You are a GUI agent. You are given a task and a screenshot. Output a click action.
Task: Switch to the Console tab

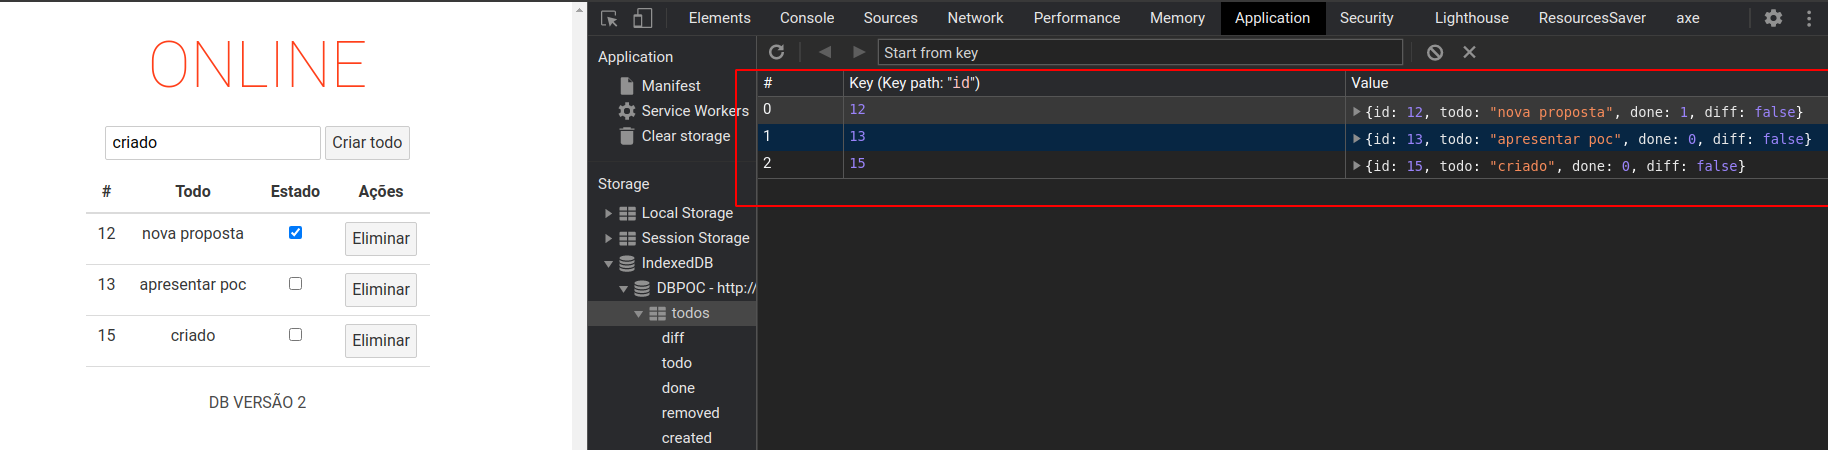point(806,18)
